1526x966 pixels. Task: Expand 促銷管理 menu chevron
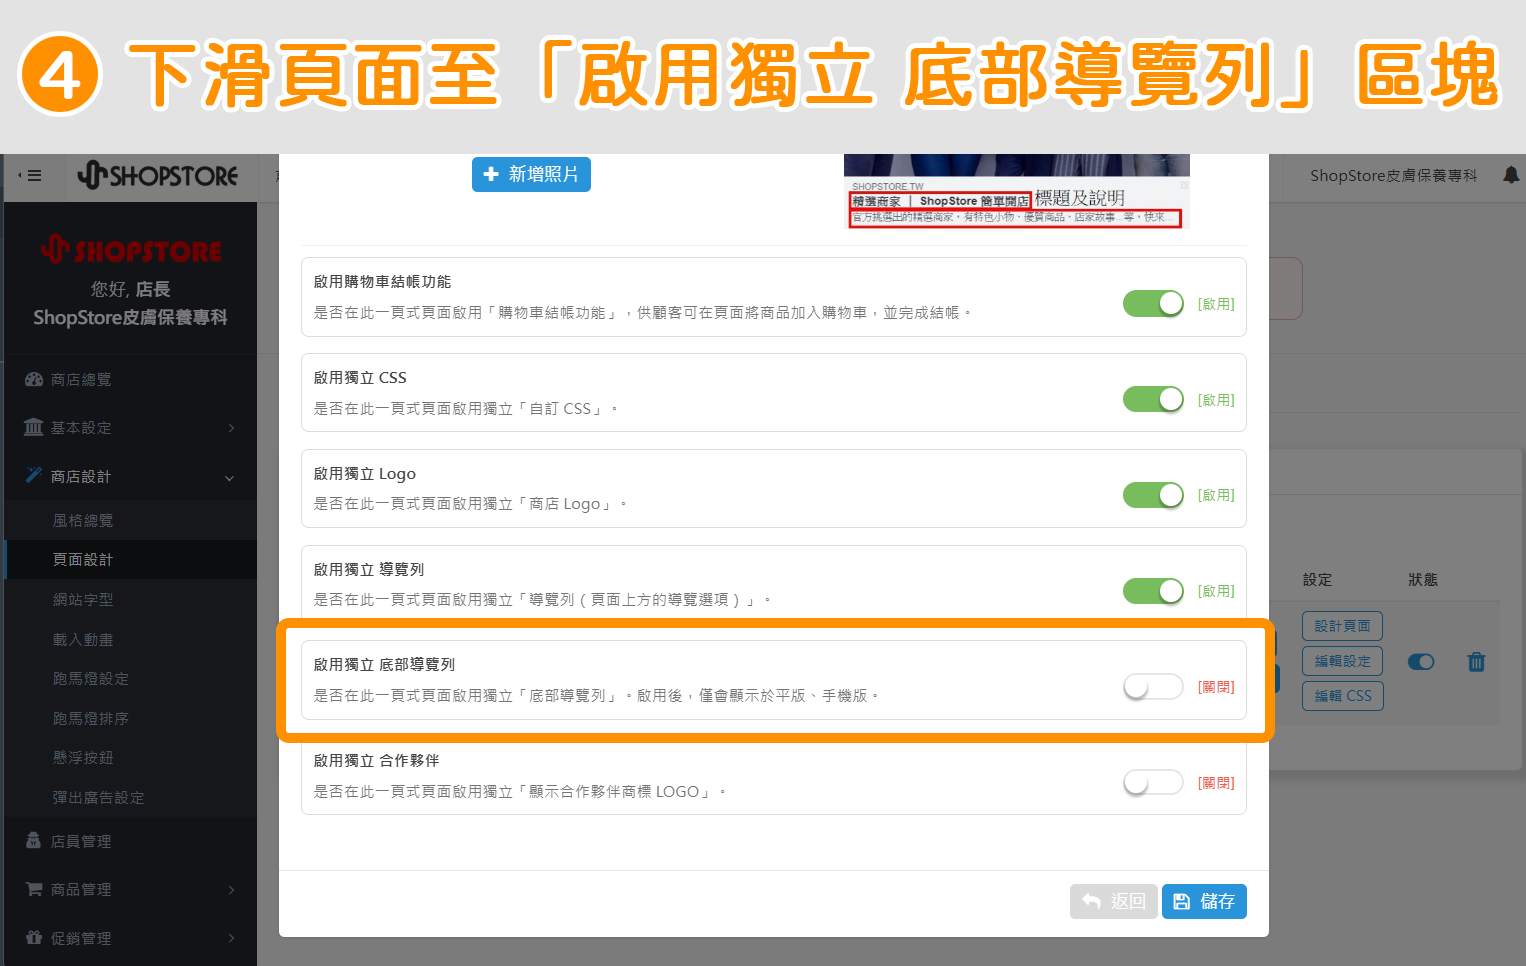click(231, 938)
